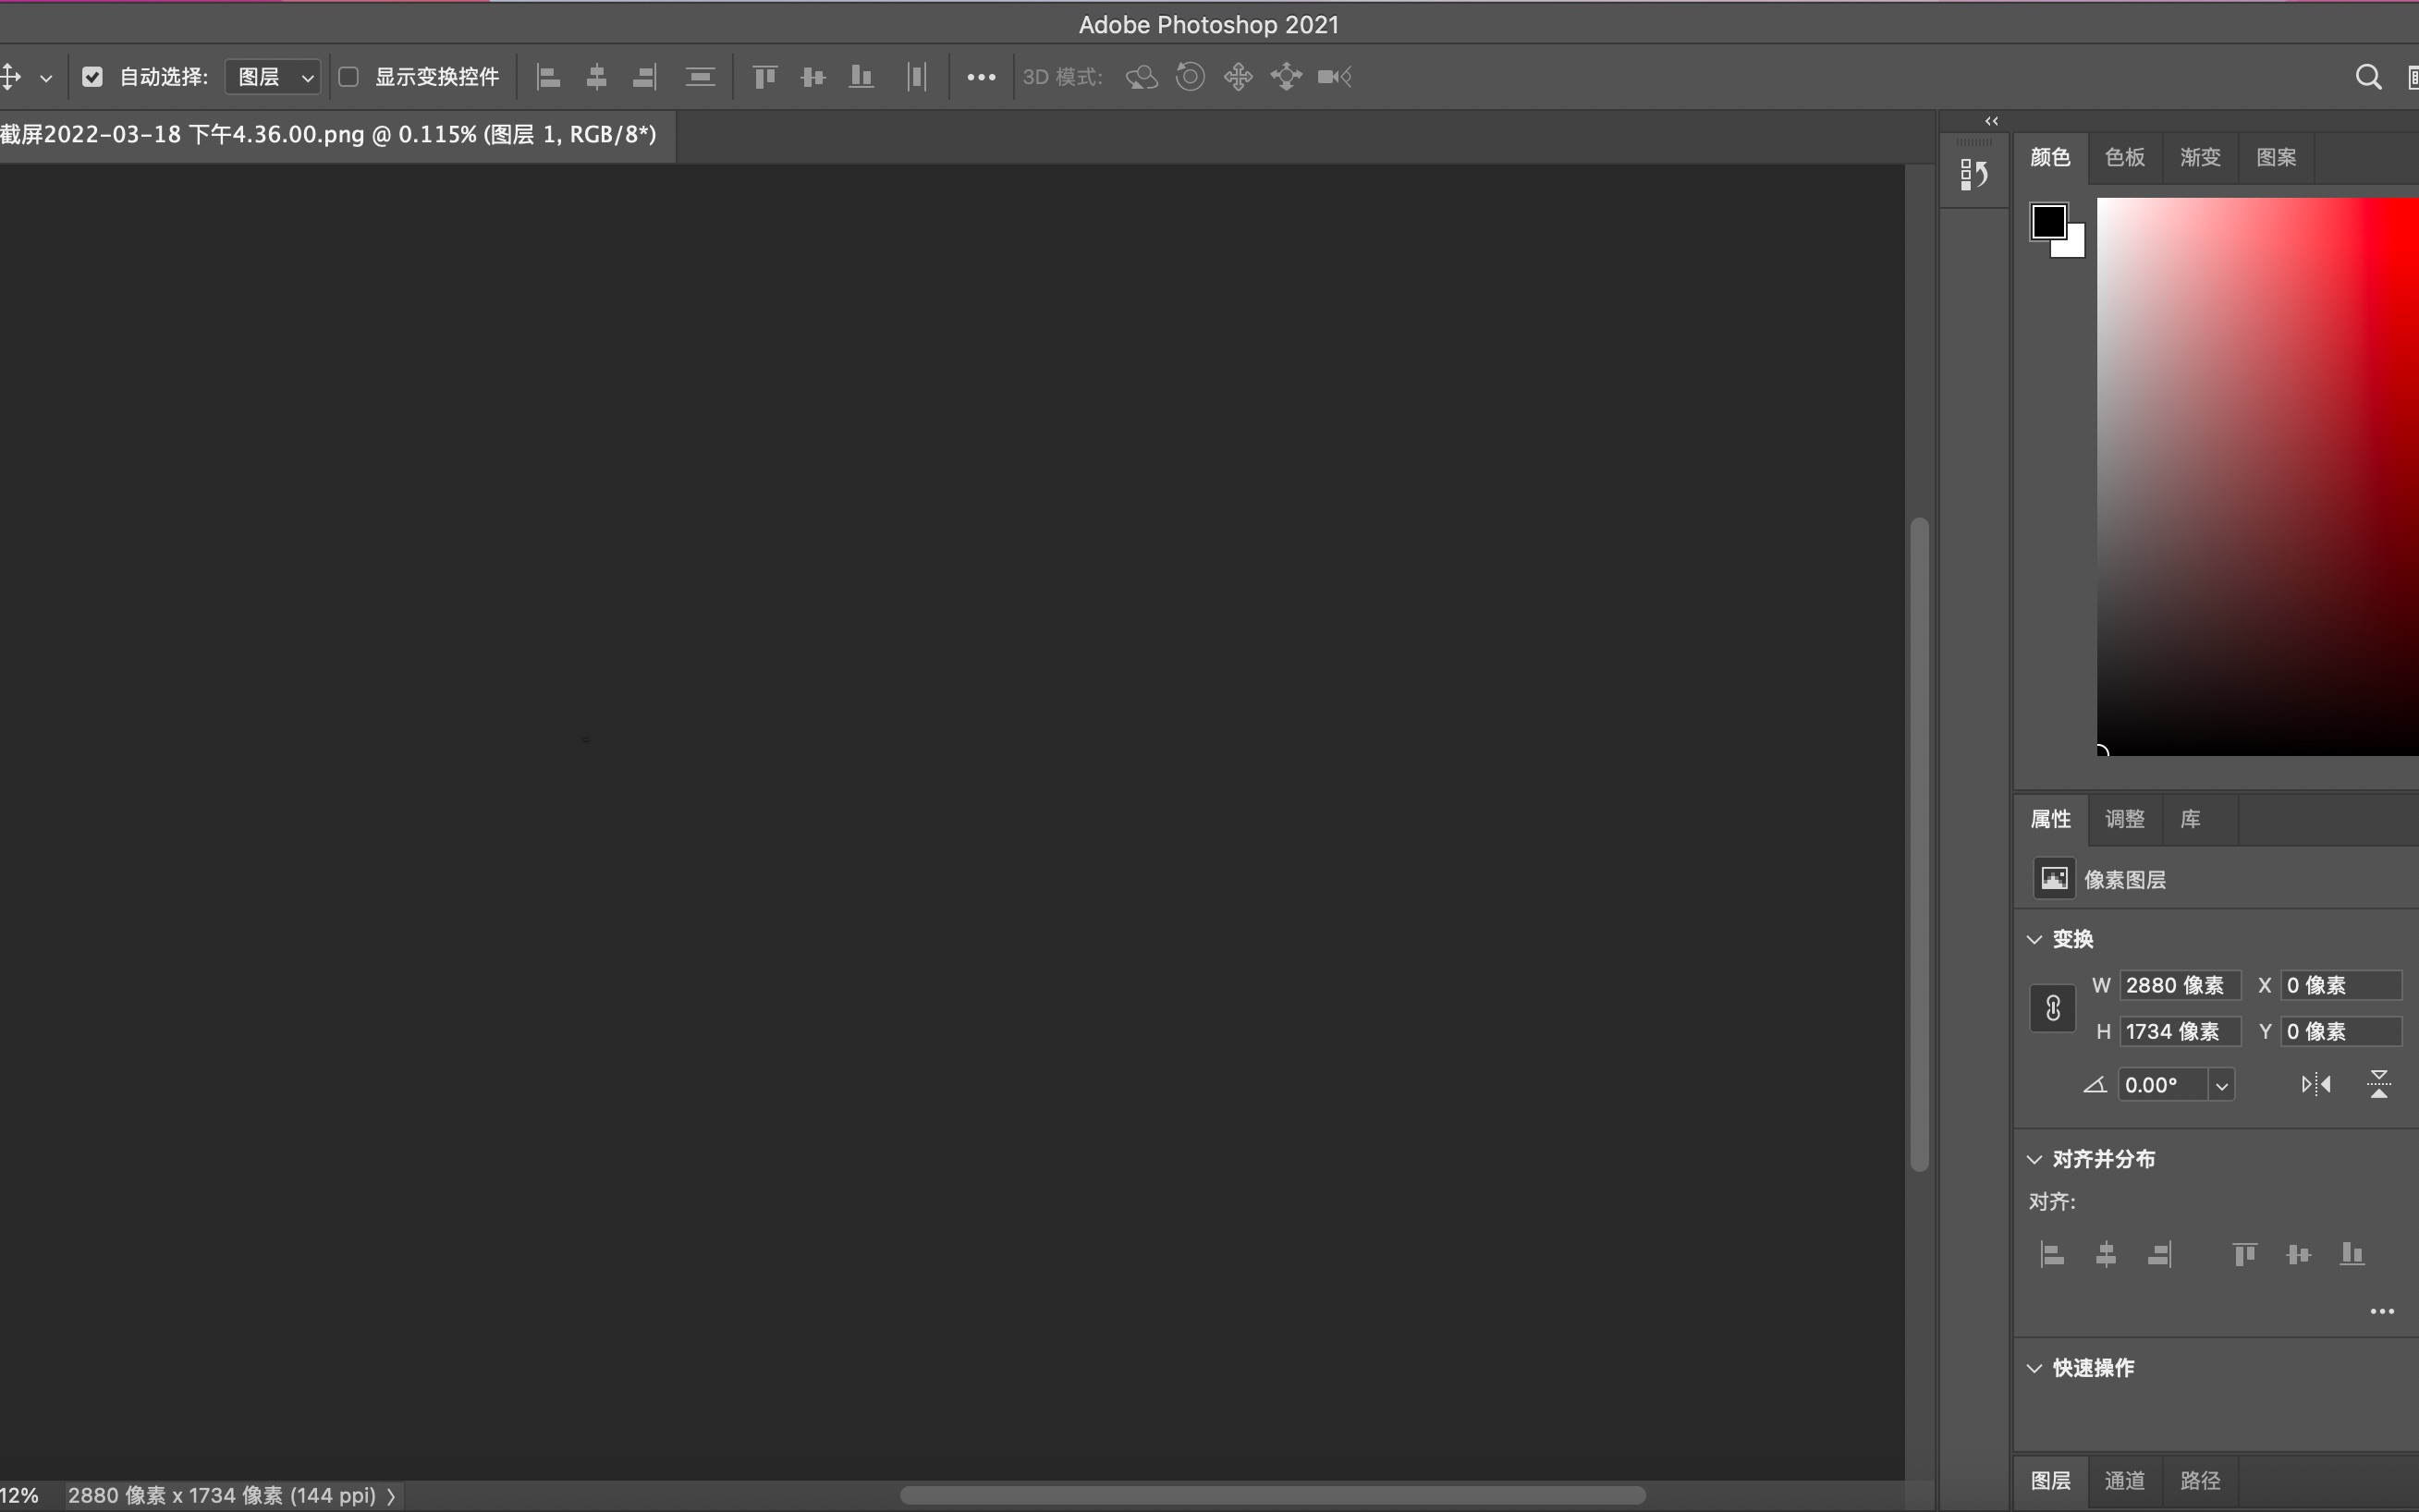Screen dimensions: 2419x1512
Task: Expand 快速操作 section
Action: point(2034,1368)
